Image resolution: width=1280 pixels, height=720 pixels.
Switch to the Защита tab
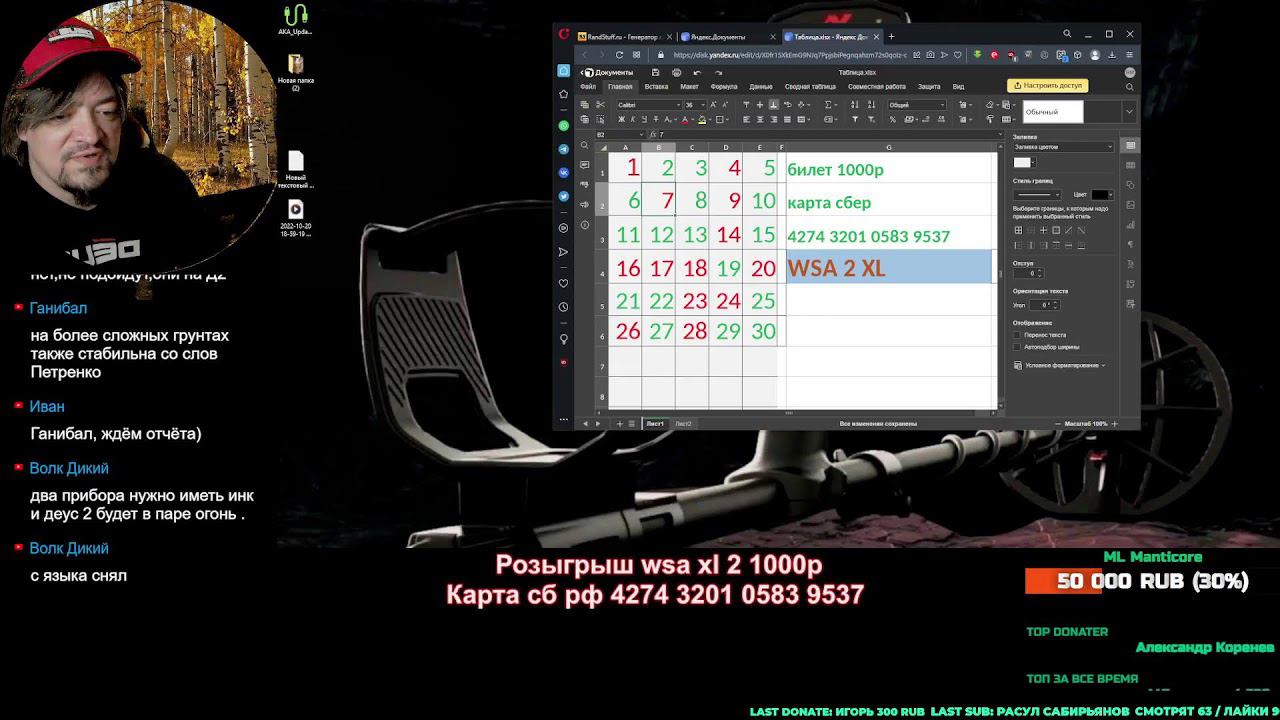(929, 87)
